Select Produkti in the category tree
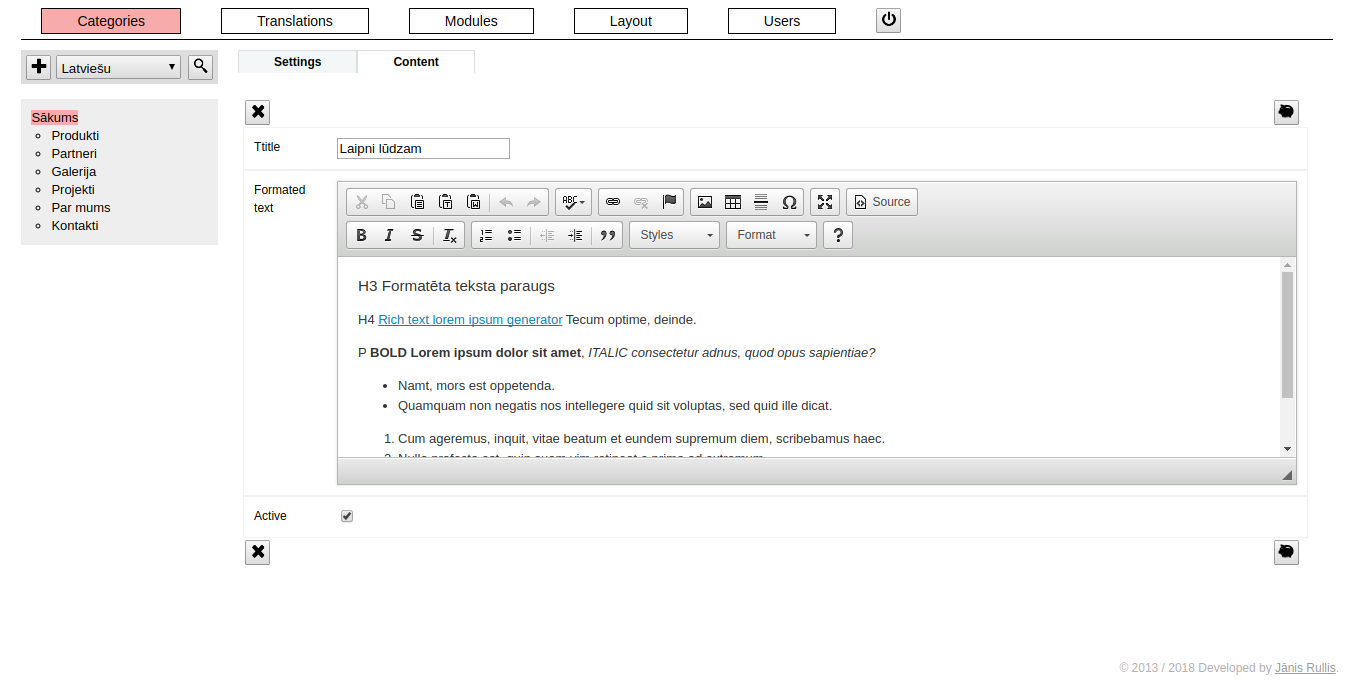 [x=75, y=136]
